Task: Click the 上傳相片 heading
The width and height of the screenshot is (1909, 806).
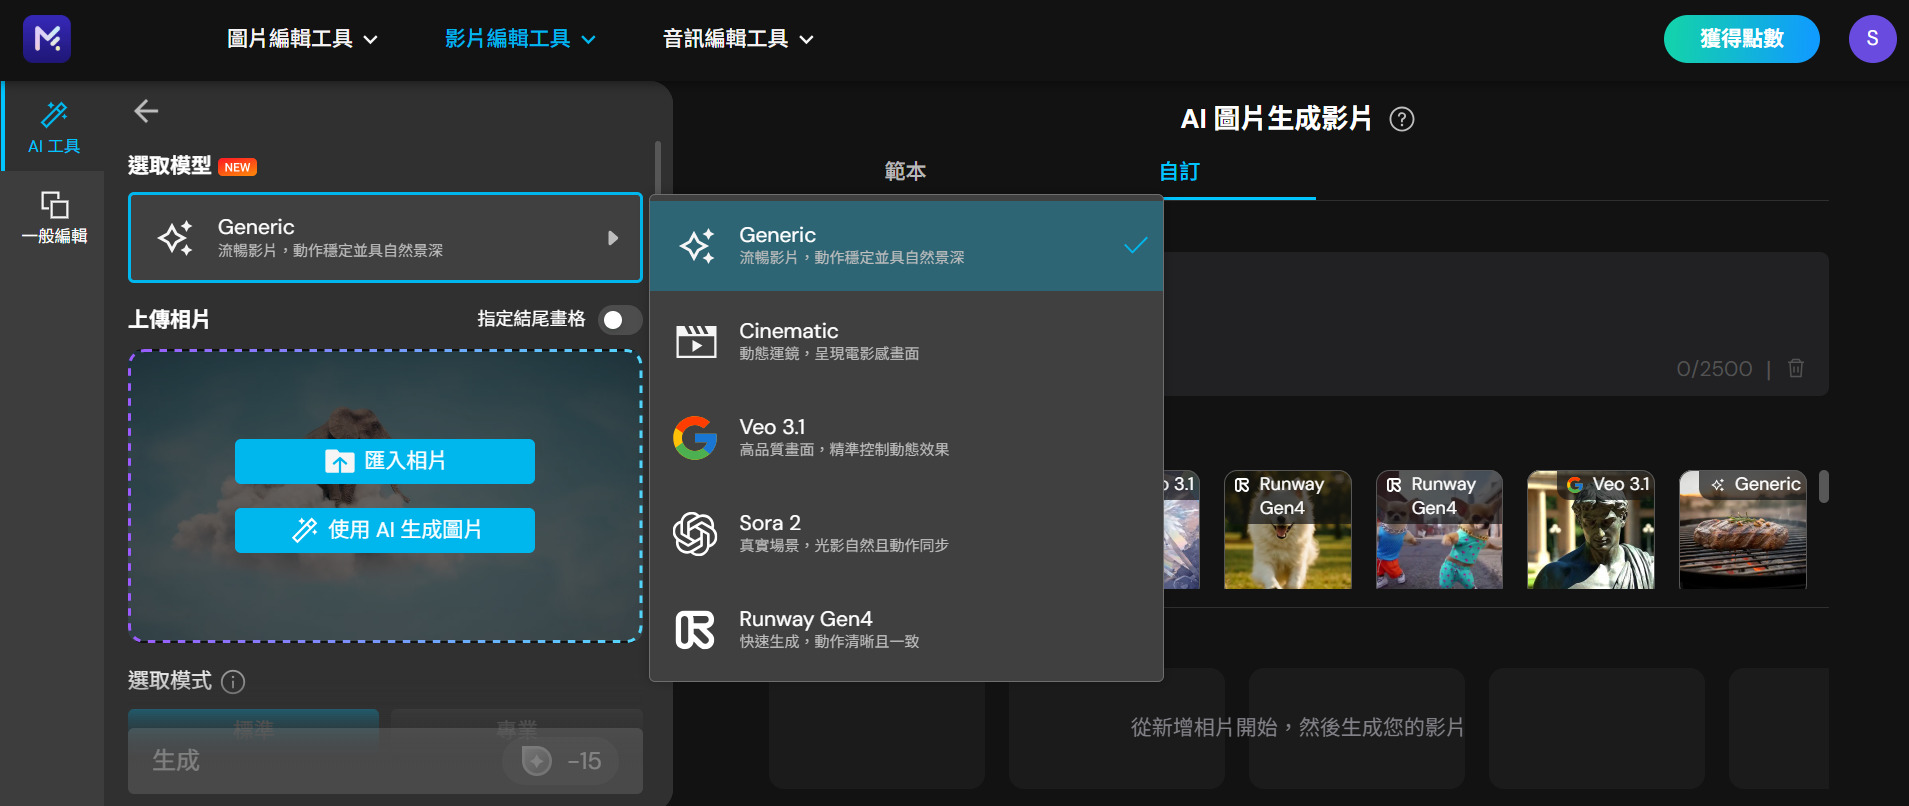Action: coord(169,320)
